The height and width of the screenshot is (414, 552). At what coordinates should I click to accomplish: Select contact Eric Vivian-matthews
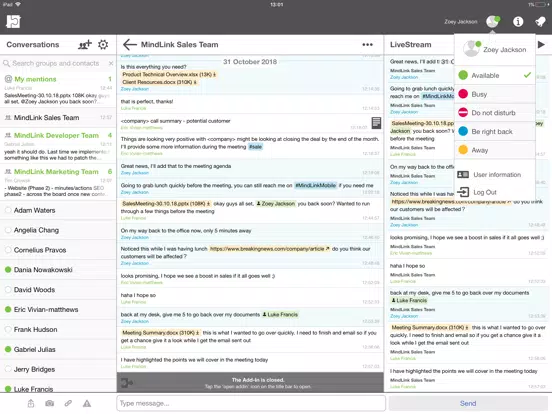(58, 309)
